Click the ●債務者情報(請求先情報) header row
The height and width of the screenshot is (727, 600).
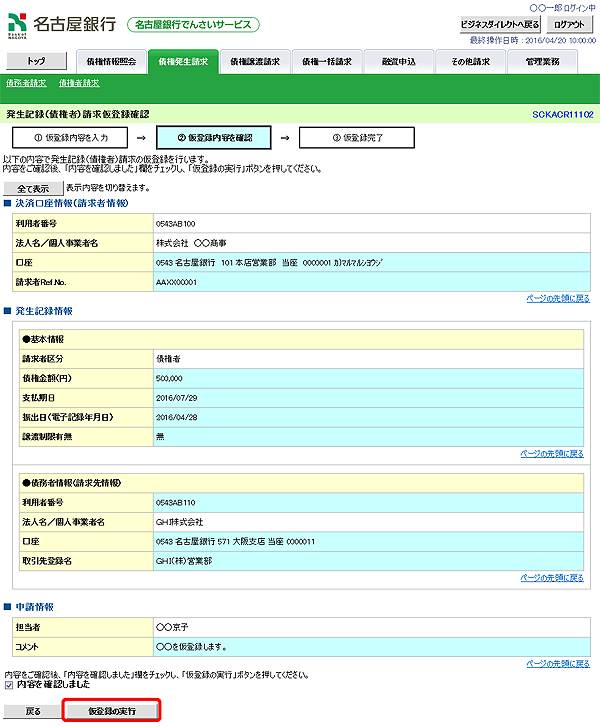301,484
